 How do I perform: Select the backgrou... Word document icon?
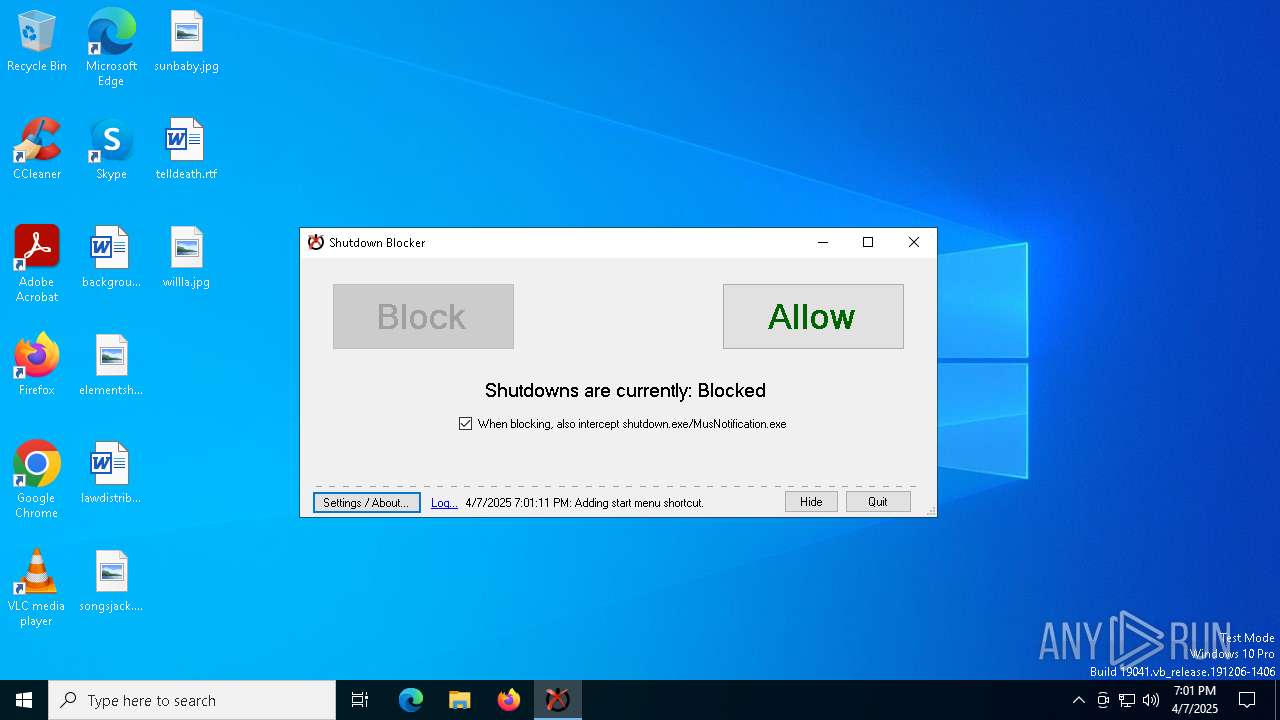[111, 257]
